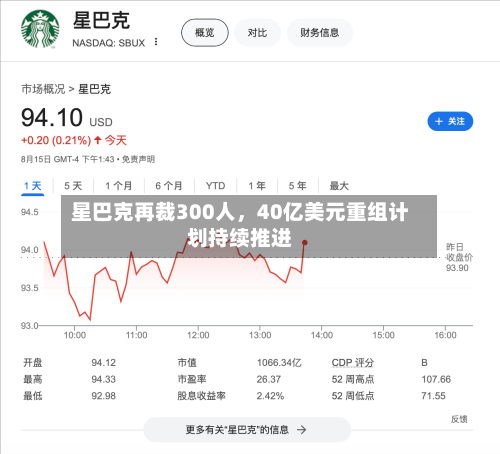Click the 星巴克 breadcrumb entry
The image size is (500, 454).
point(94,89)
